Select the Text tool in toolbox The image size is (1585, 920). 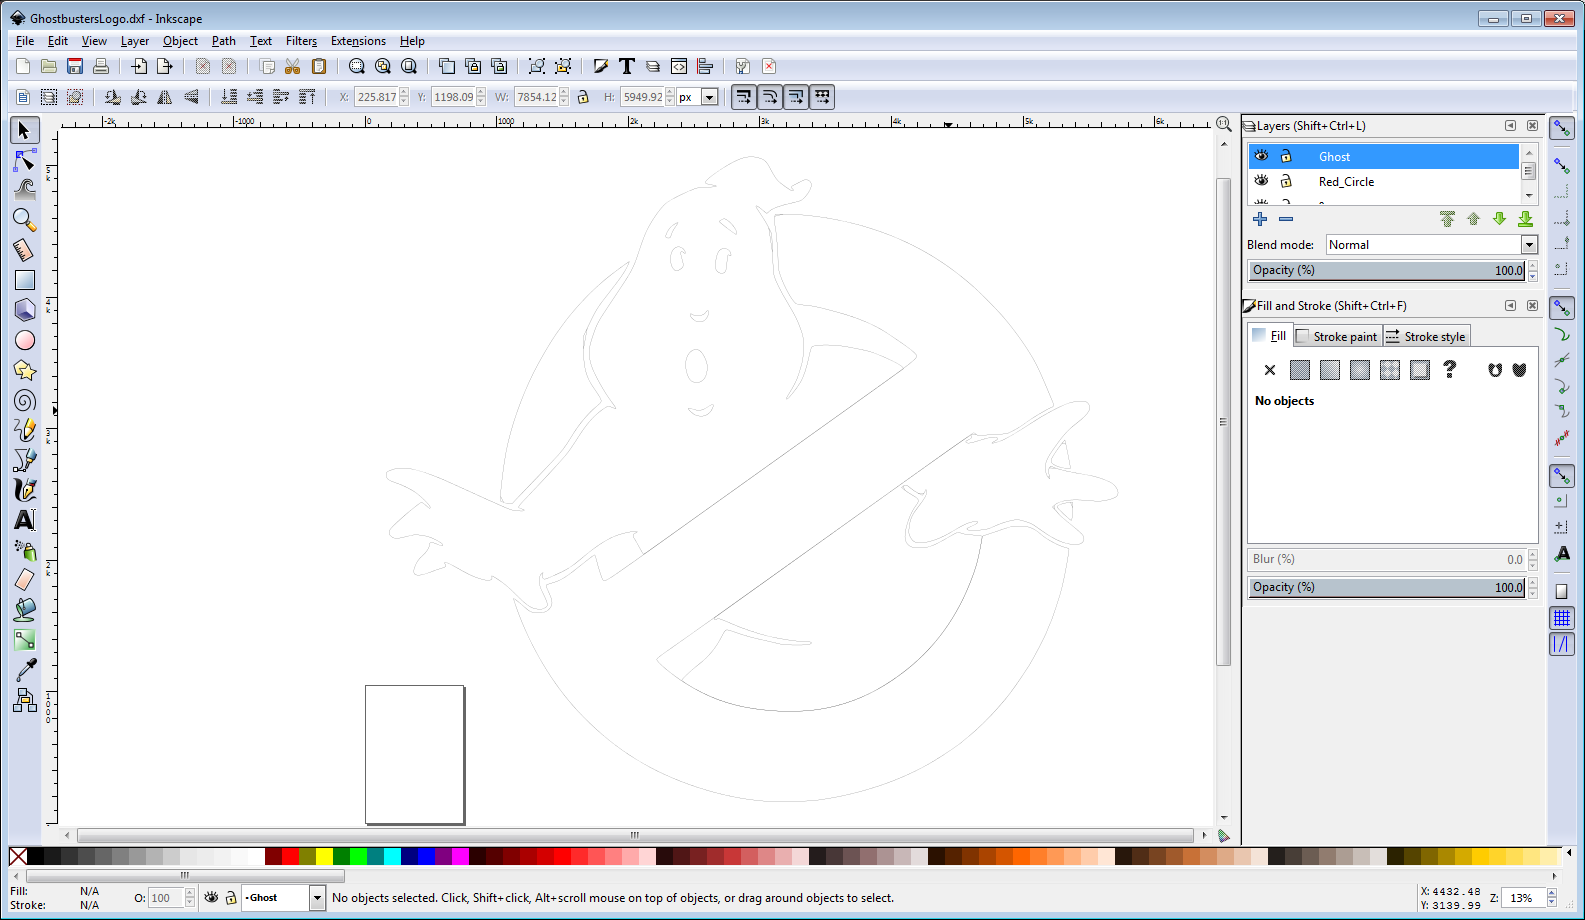(25, 520)
